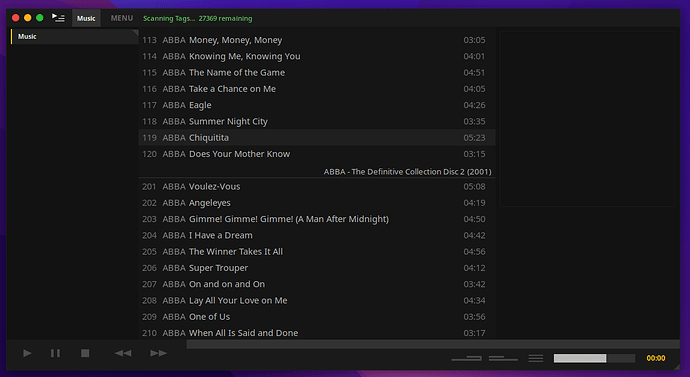Click the 00:00 playback time display
Viewport: 690px width, 377px height.
point(656,359)
